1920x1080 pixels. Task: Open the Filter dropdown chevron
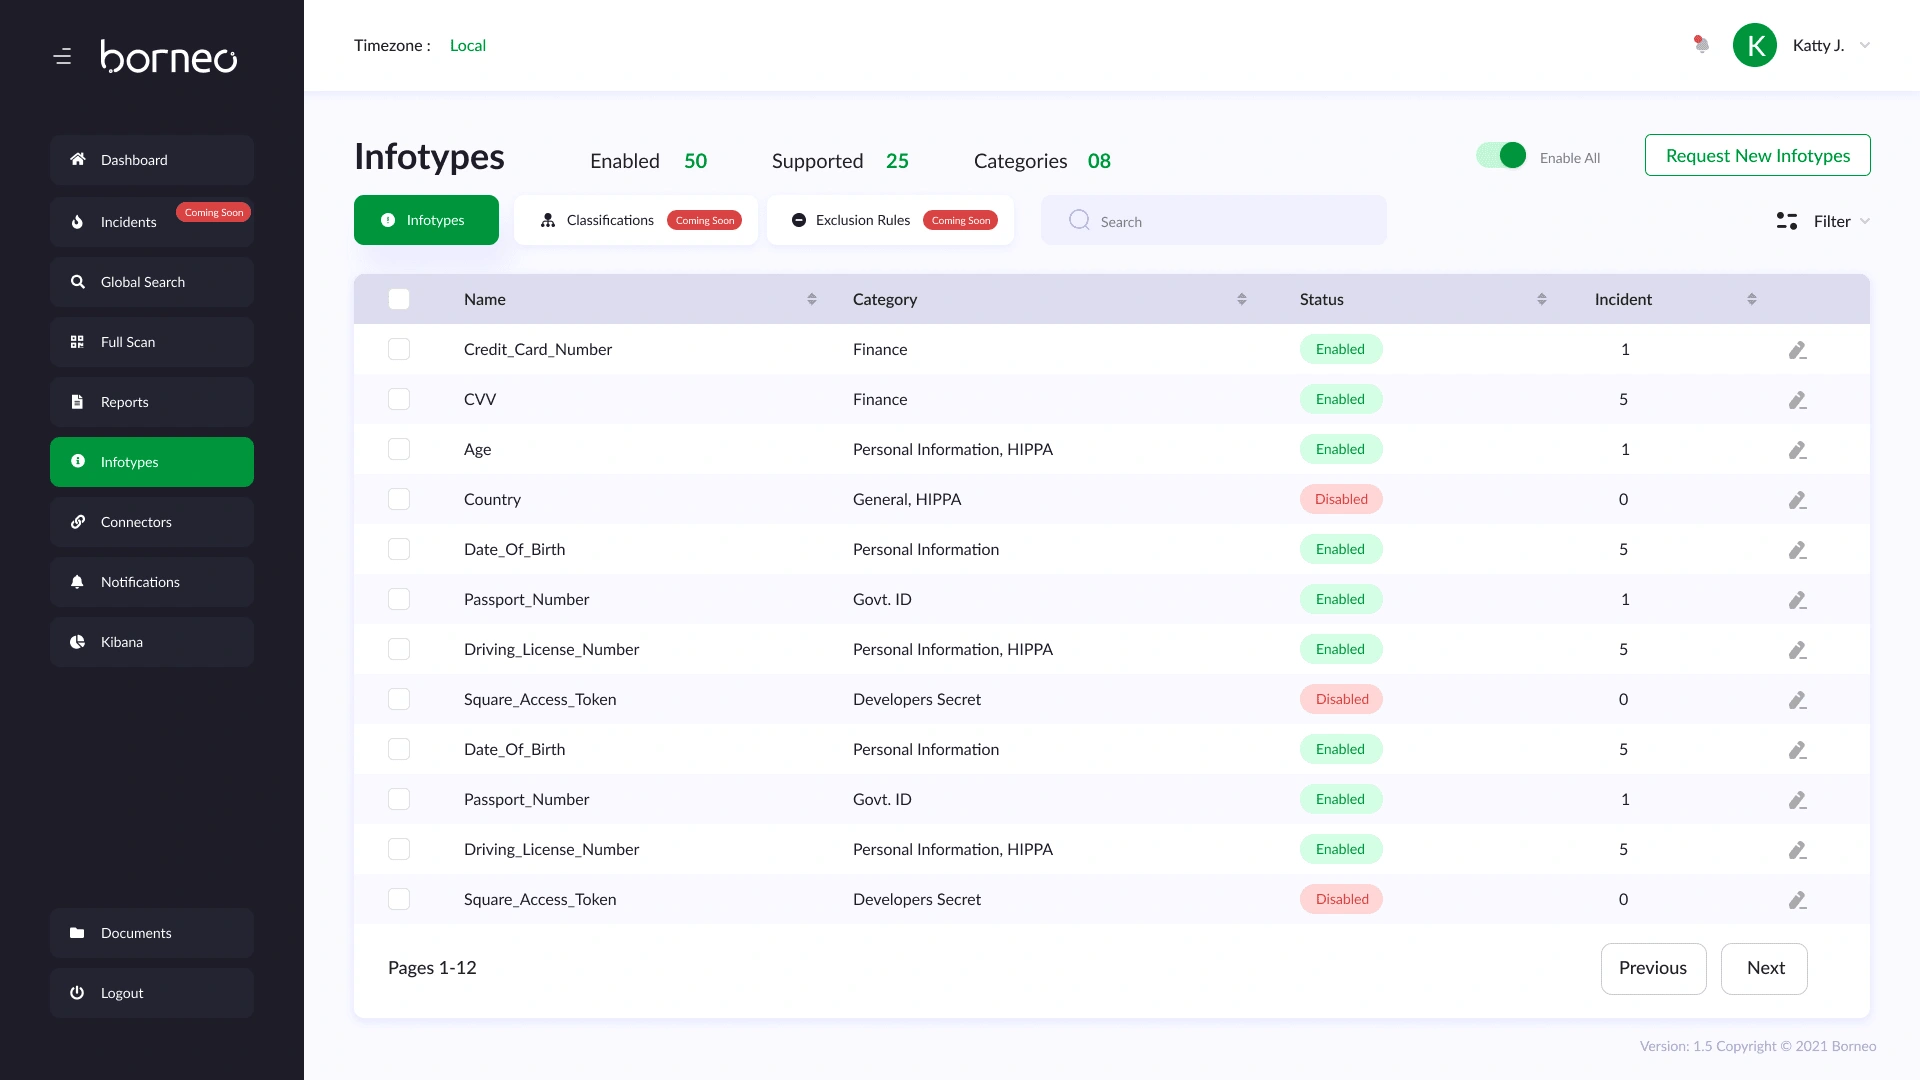pos(1864,221)
